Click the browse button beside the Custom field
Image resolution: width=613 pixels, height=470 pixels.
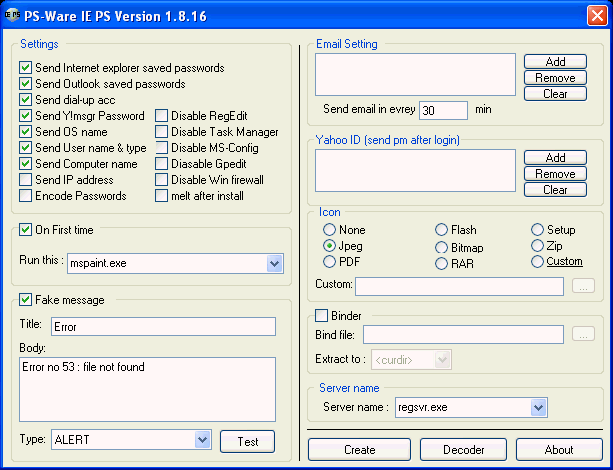[x=584, y=287]
